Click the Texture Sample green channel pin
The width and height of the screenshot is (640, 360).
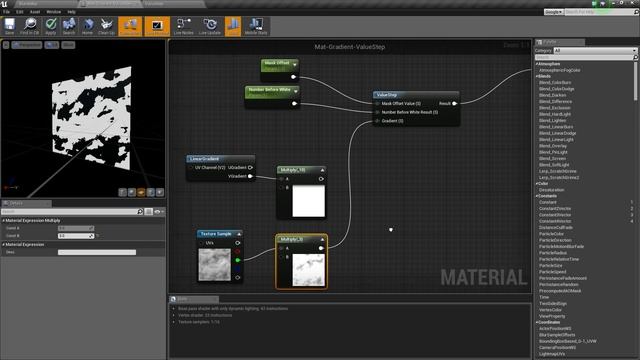pyautogui.click(x=238, y=260)
